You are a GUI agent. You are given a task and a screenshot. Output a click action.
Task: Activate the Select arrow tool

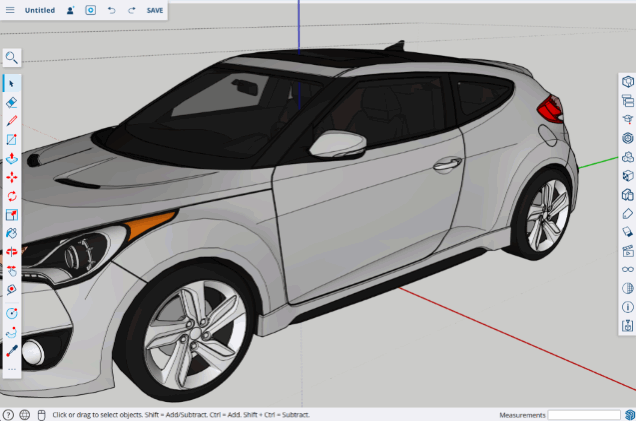point(12,83)
